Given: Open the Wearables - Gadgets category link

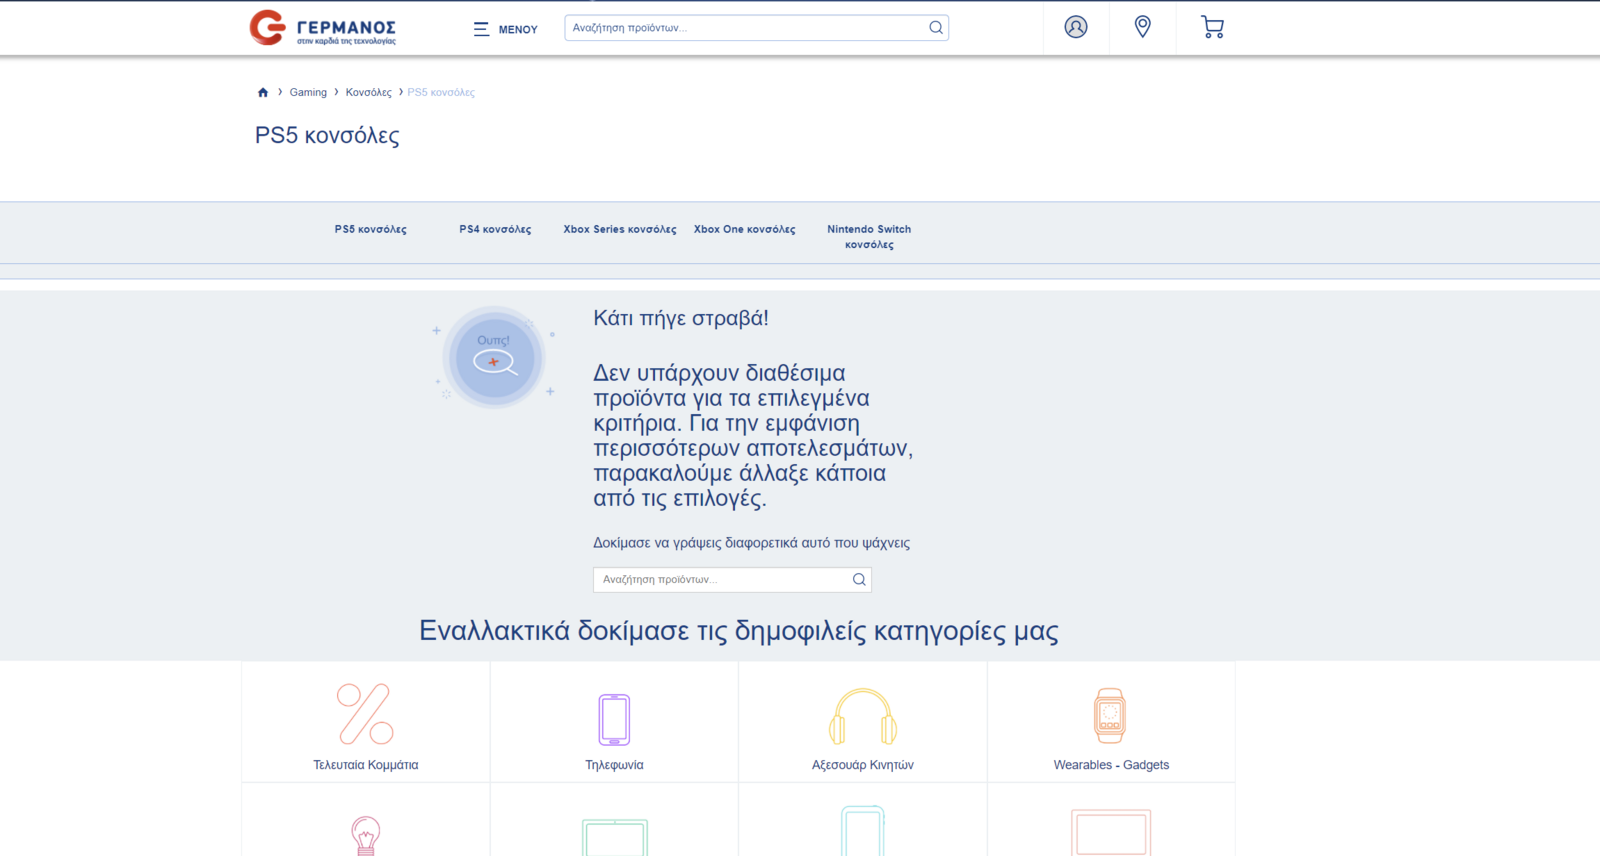Looking at the screenshot, I should 1111,765.
